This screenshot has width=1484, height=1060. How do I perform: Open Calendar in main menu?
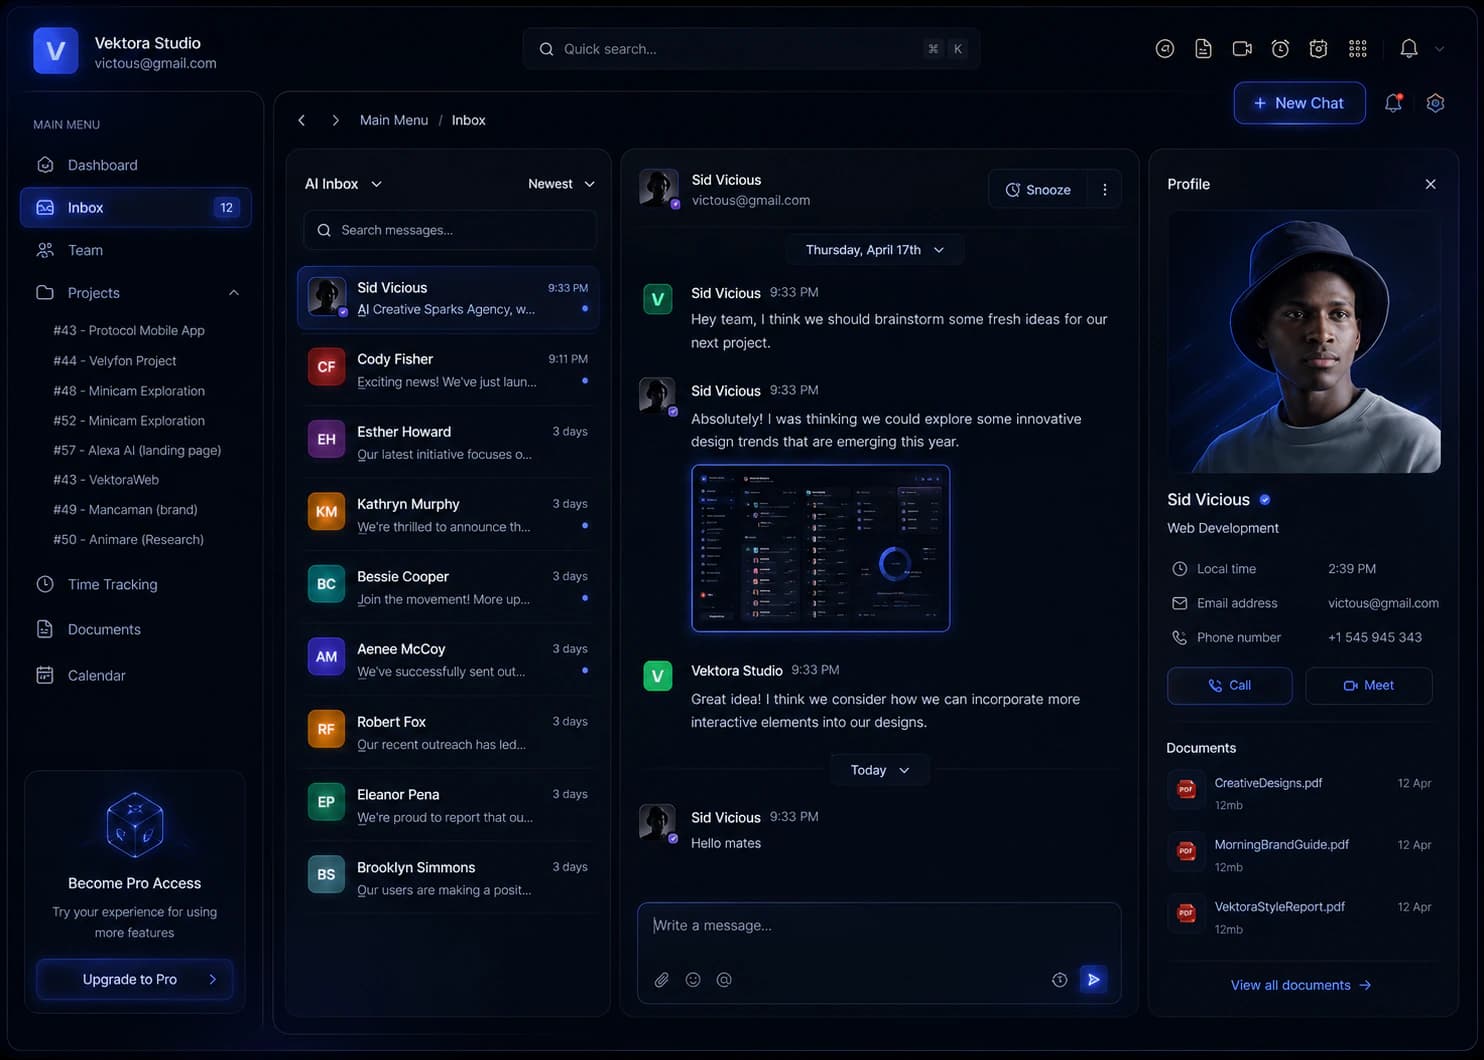[136, 675]
